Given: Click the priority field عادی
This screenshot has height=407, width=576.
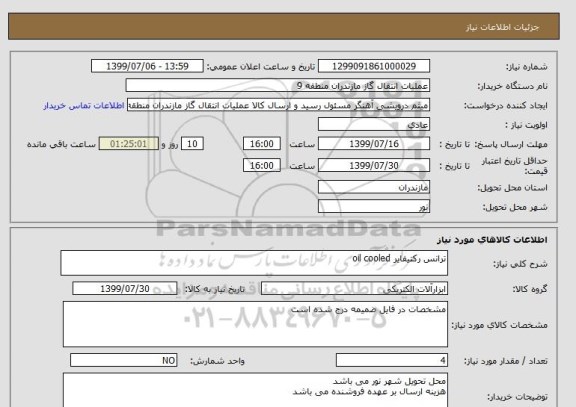Looking at the screenshot, I should coord(374,124).
